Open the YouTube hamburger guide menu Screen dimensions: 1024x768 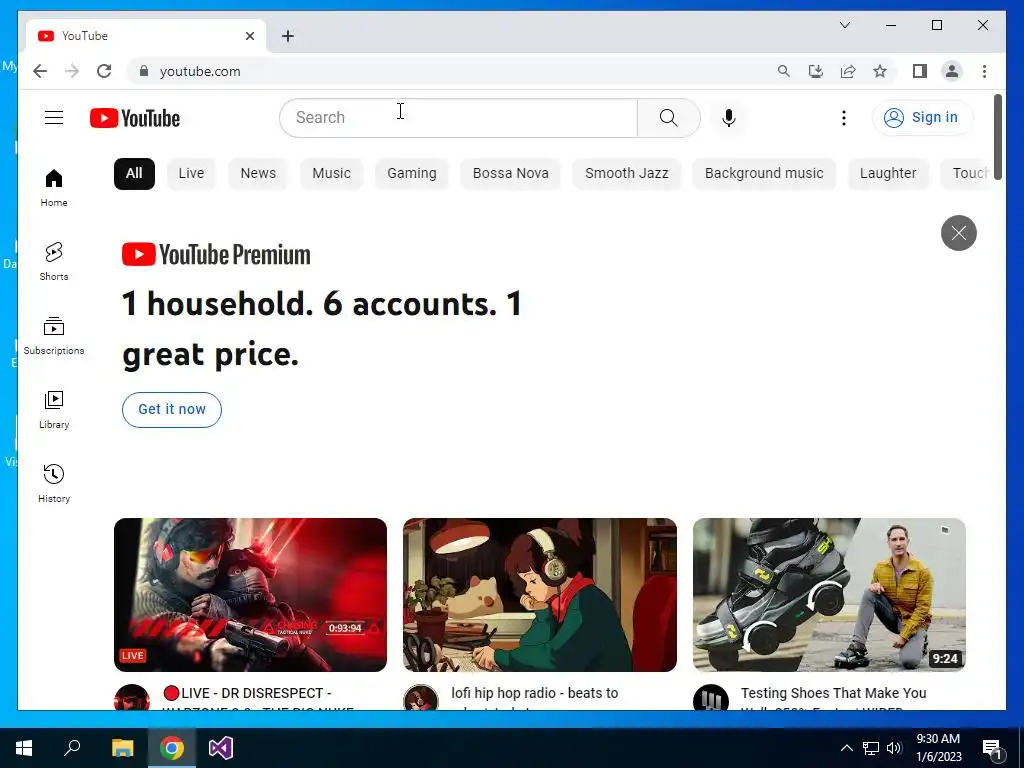pos(54,118)
